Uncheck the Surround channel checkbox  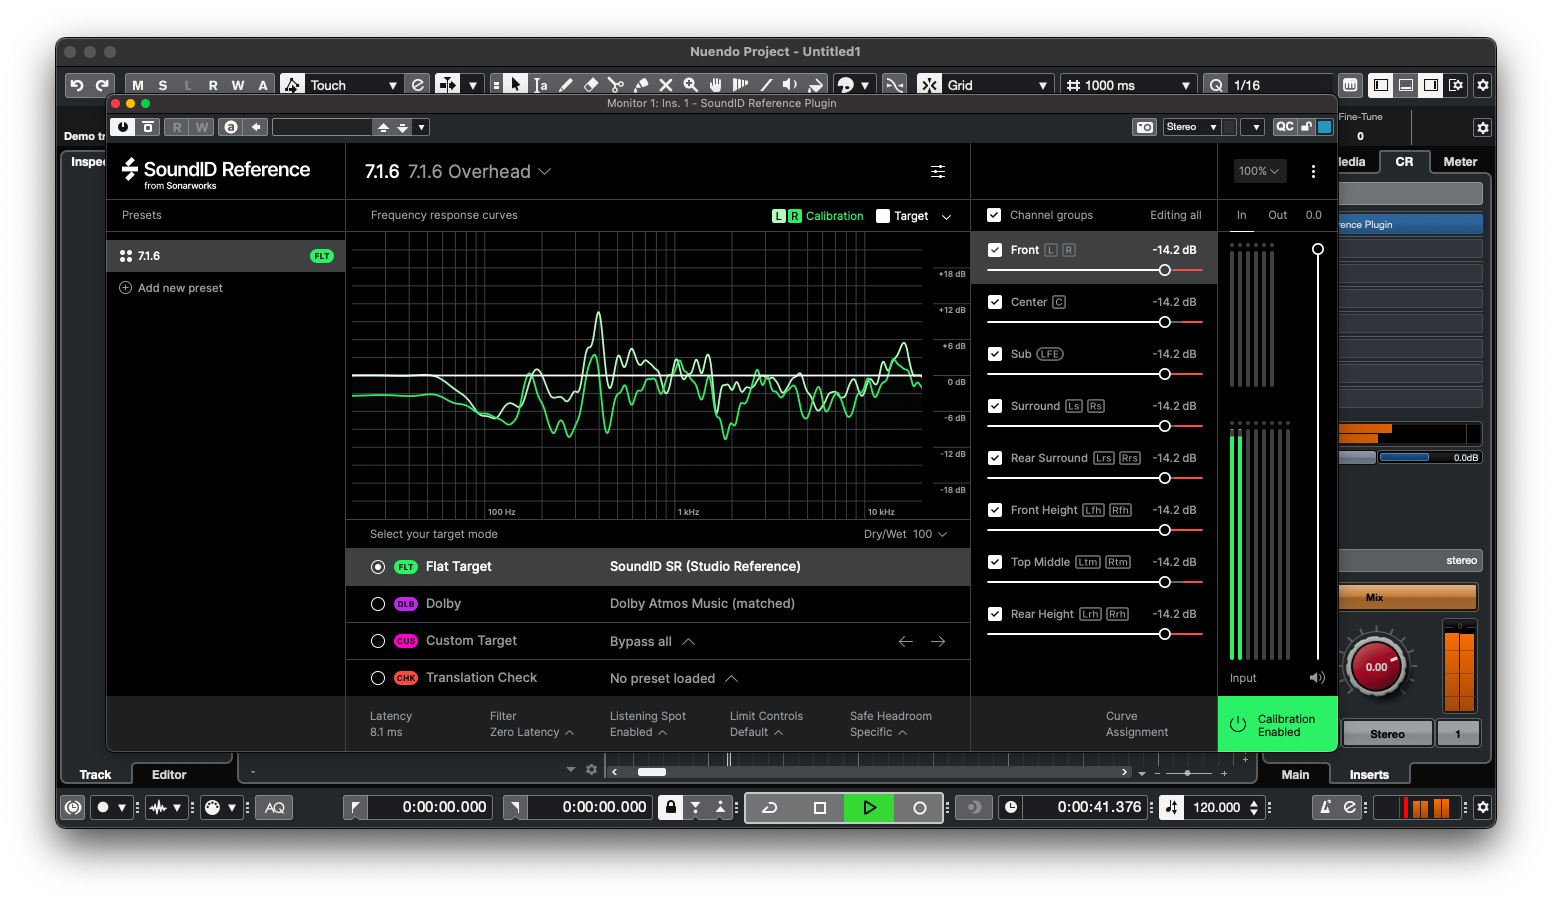click(995, 406)
